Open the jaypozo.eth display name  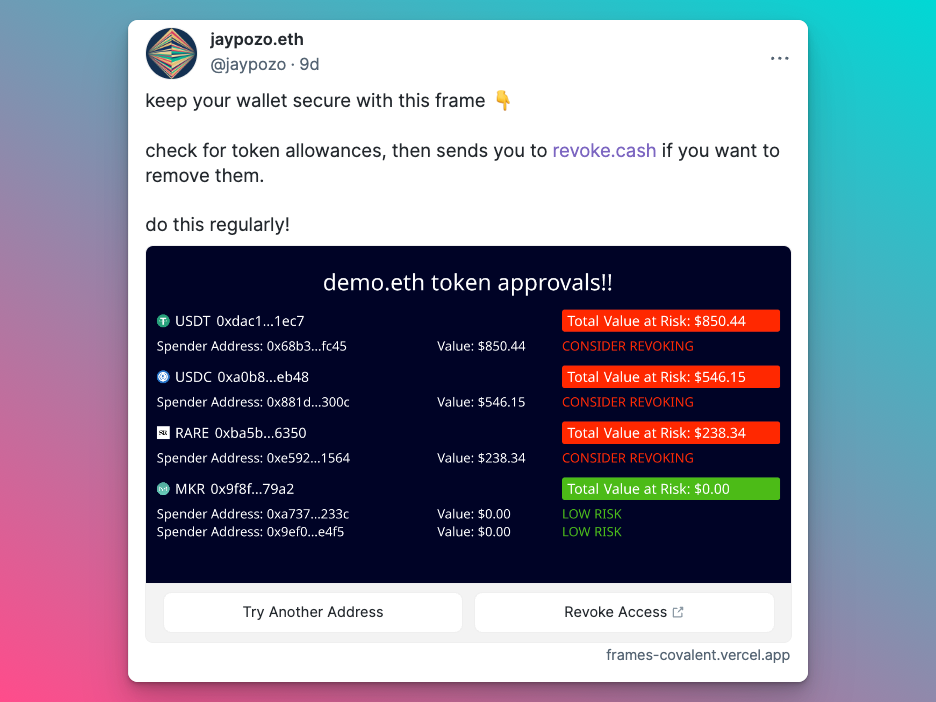(257, 39)
